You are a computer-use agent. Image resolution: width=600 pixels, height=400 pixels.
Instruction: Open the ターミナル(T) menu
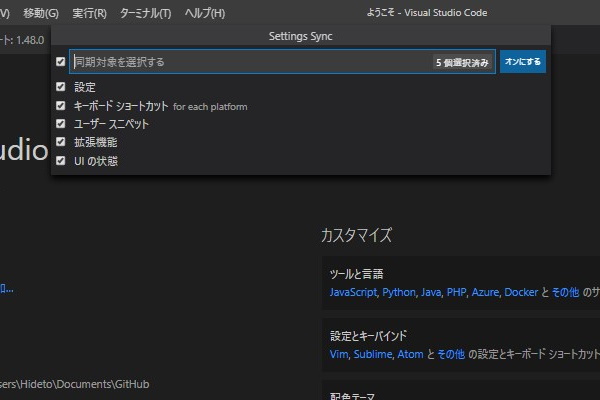(x=145, y=13)
